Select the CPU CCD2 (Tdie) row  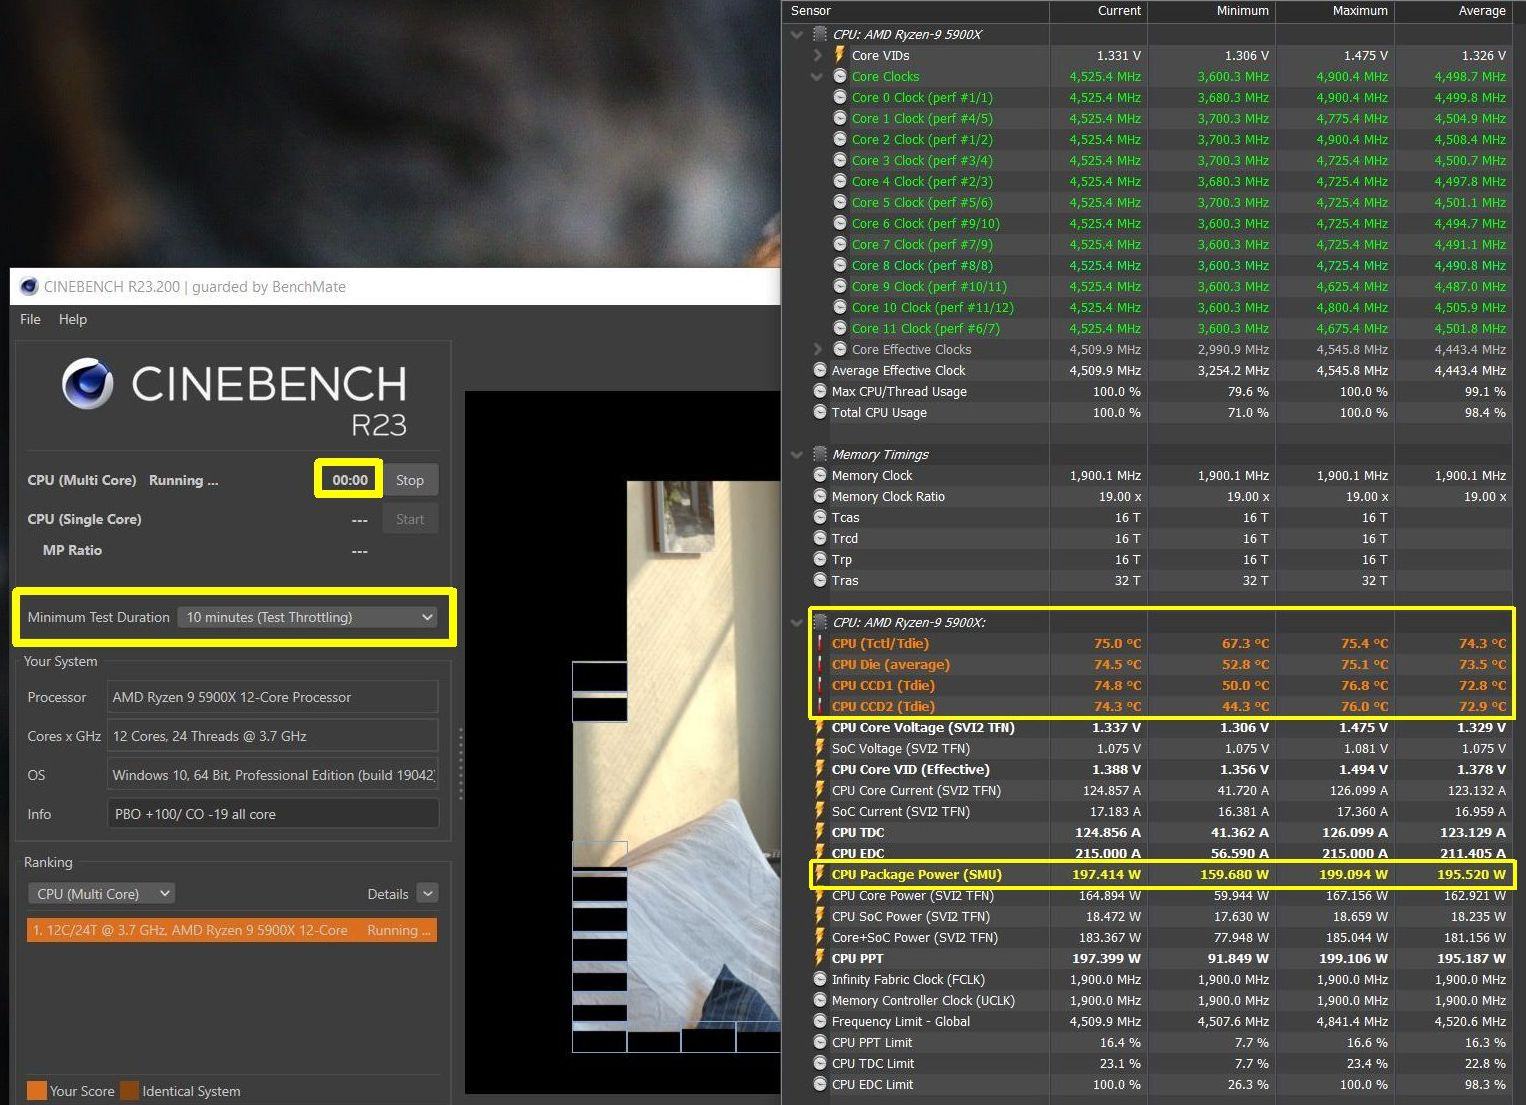(x=1161, y=706)
